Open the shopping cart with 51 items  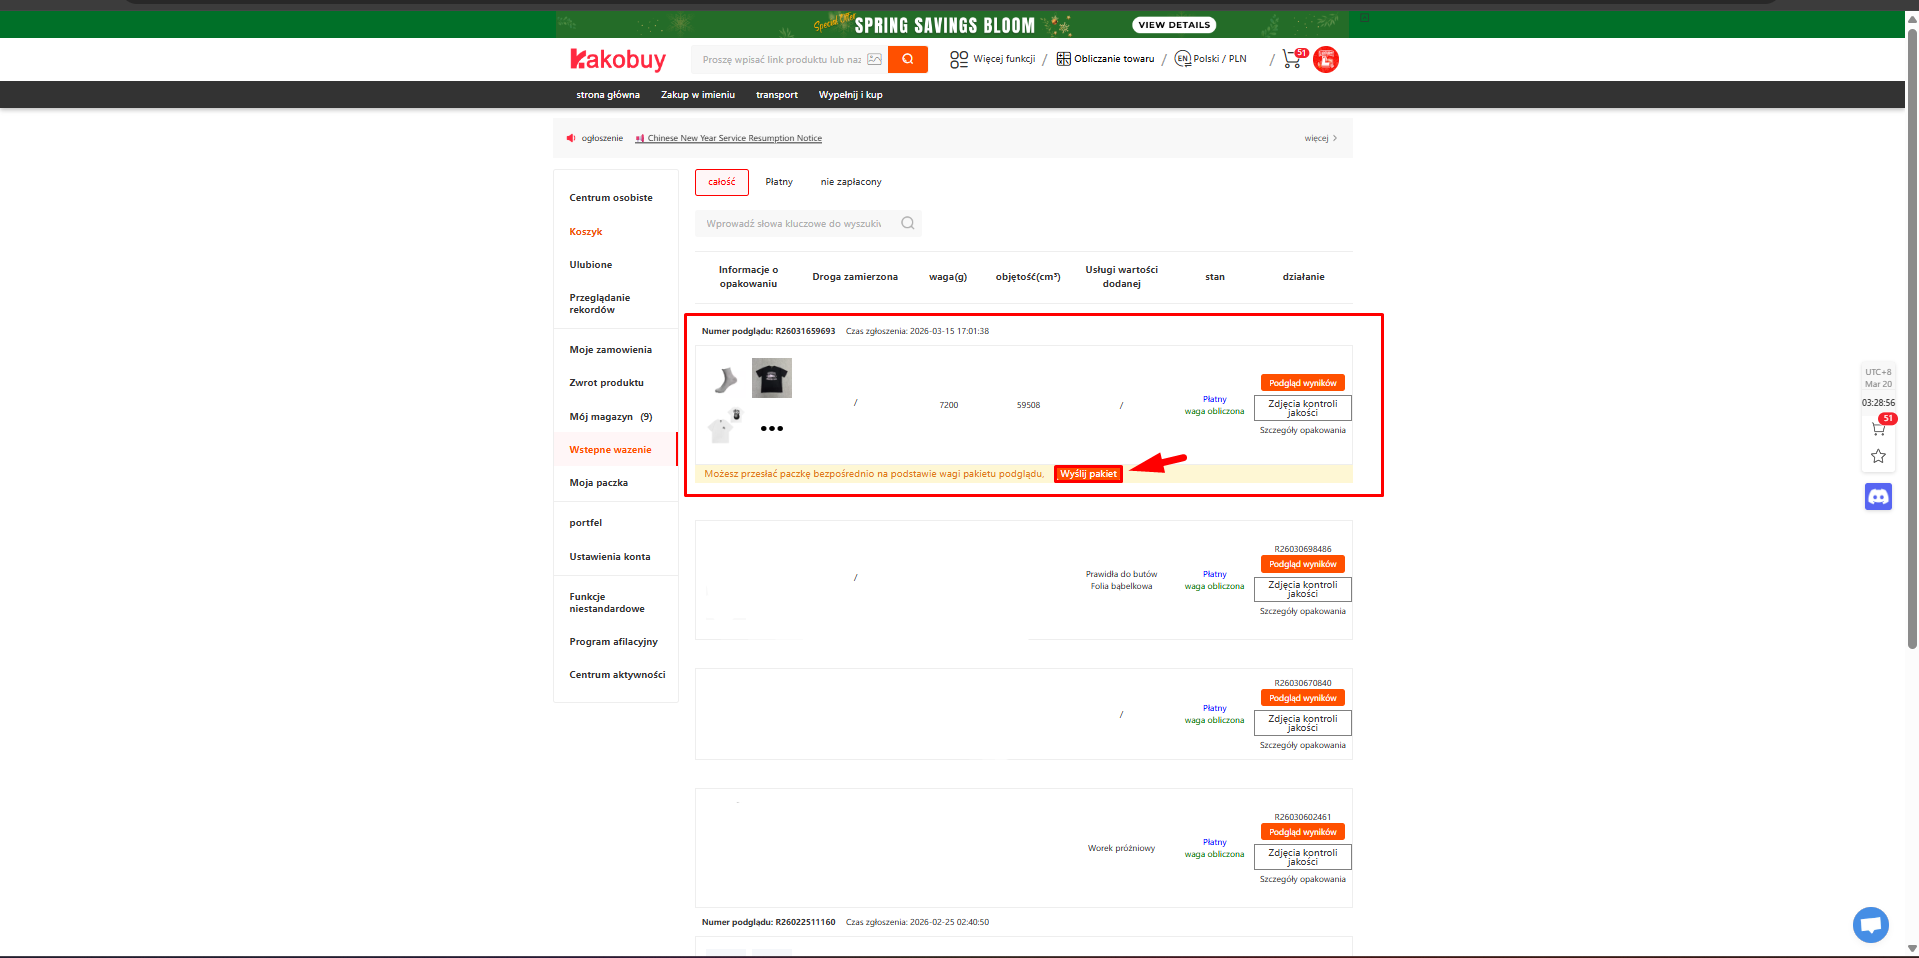pos(1290,59)
